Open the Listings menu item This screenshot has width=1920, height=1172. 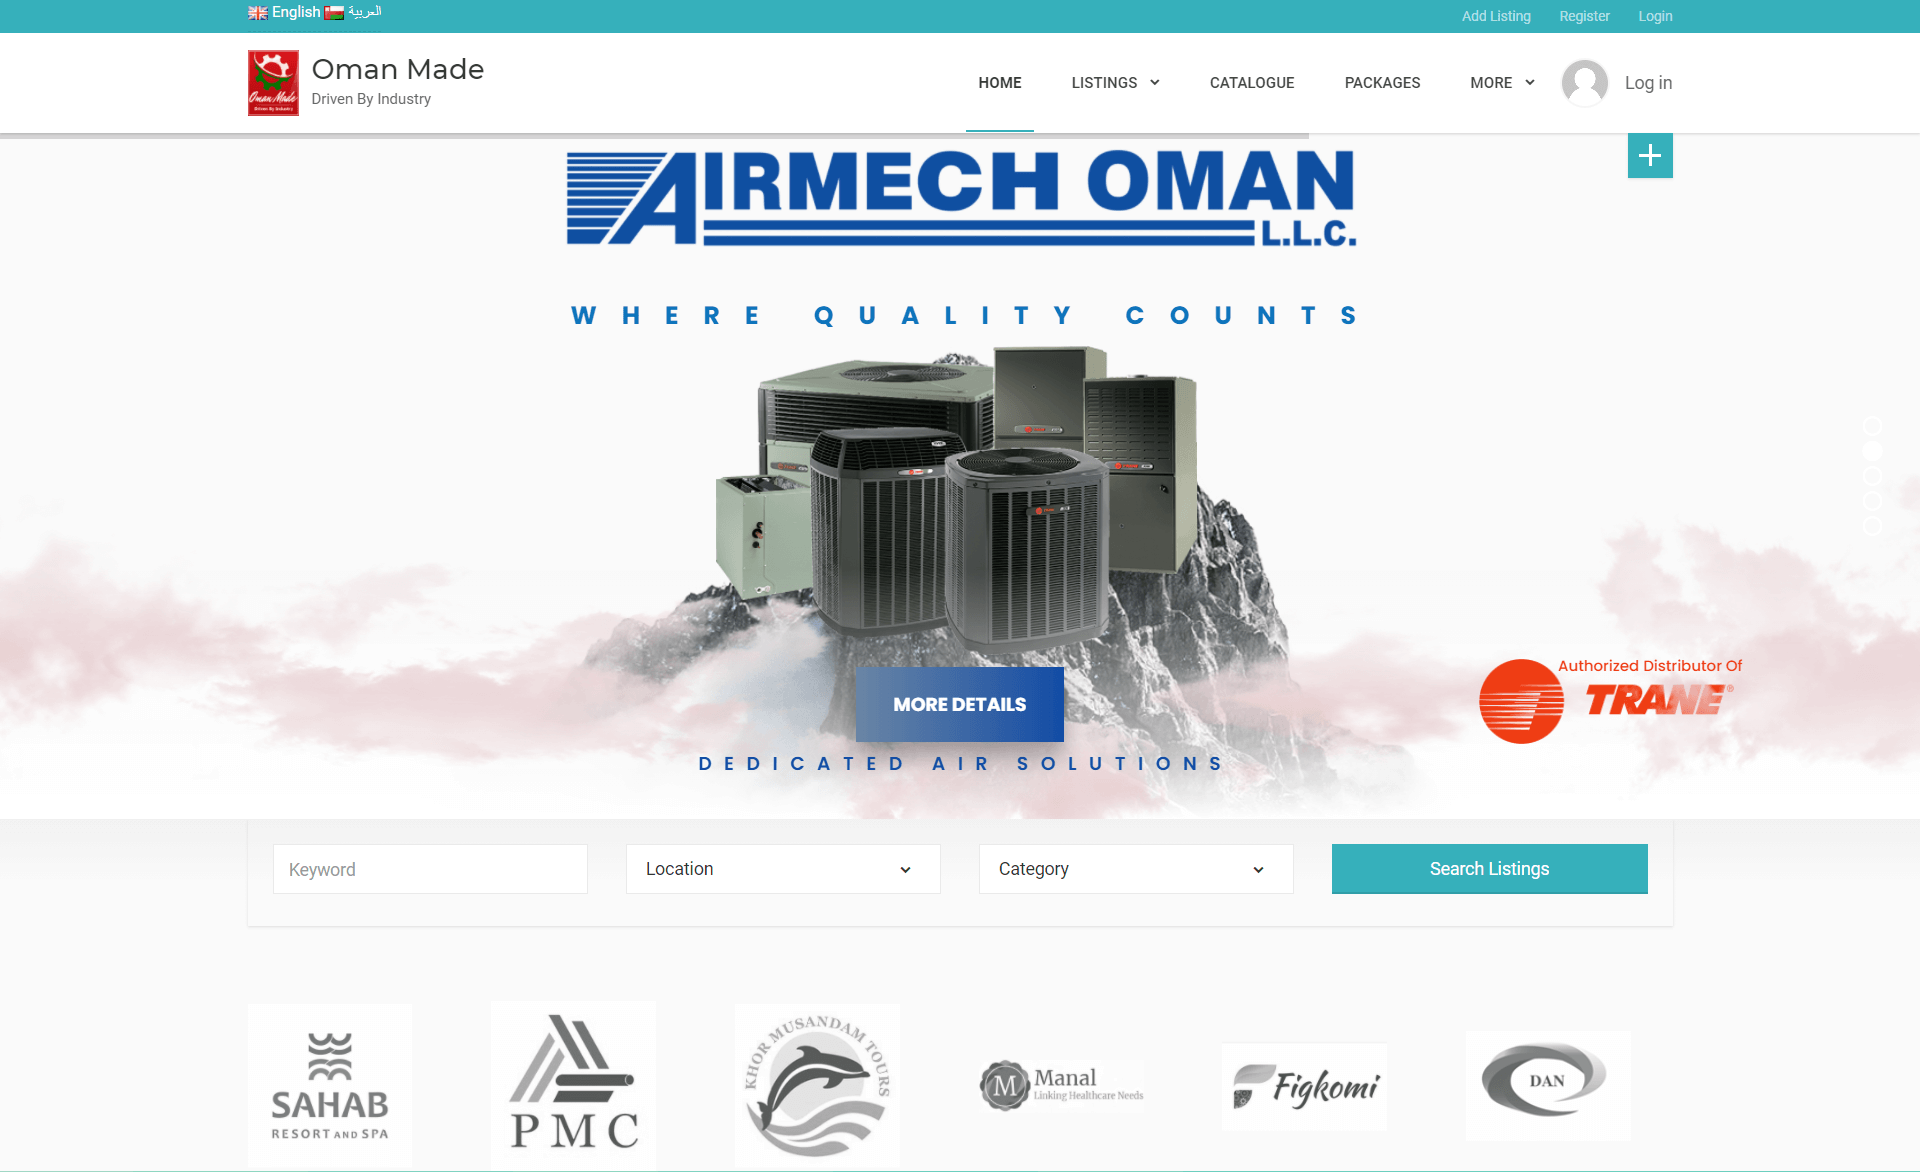point(1104,83)
